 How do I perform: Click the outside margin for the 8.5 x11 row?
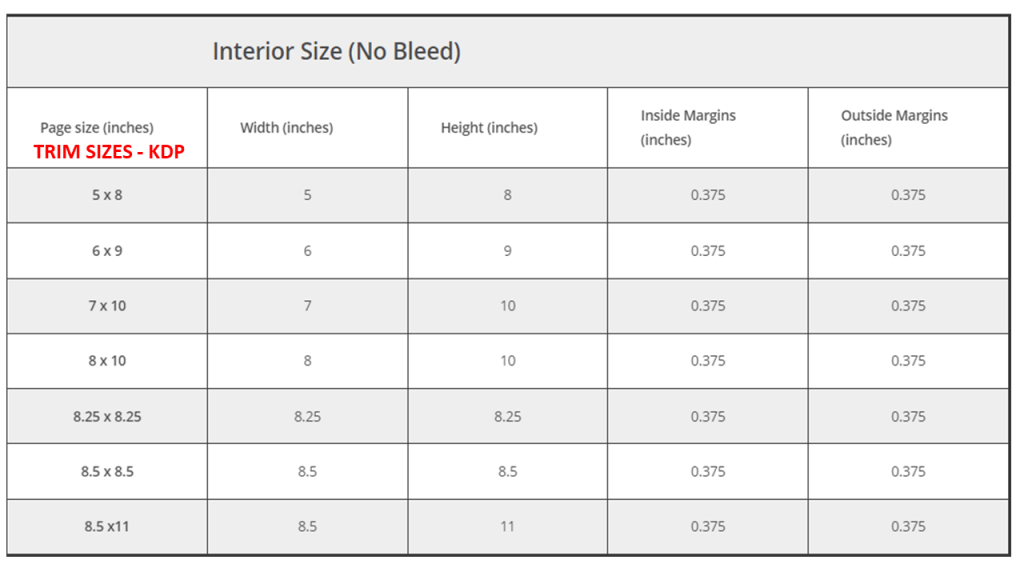click(x=908, y=527)
